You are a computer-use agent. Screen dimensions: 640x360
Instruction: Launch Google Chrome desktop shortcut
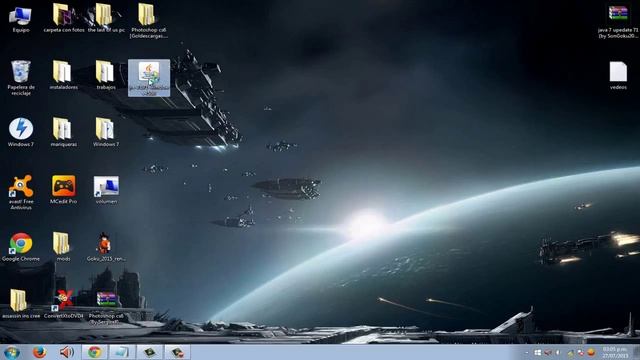click(x=21, y=247)
